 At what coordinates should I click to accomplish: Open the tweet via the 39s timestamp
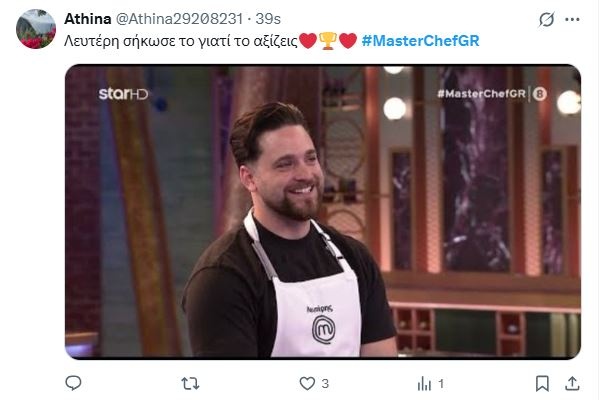point(268,19)
